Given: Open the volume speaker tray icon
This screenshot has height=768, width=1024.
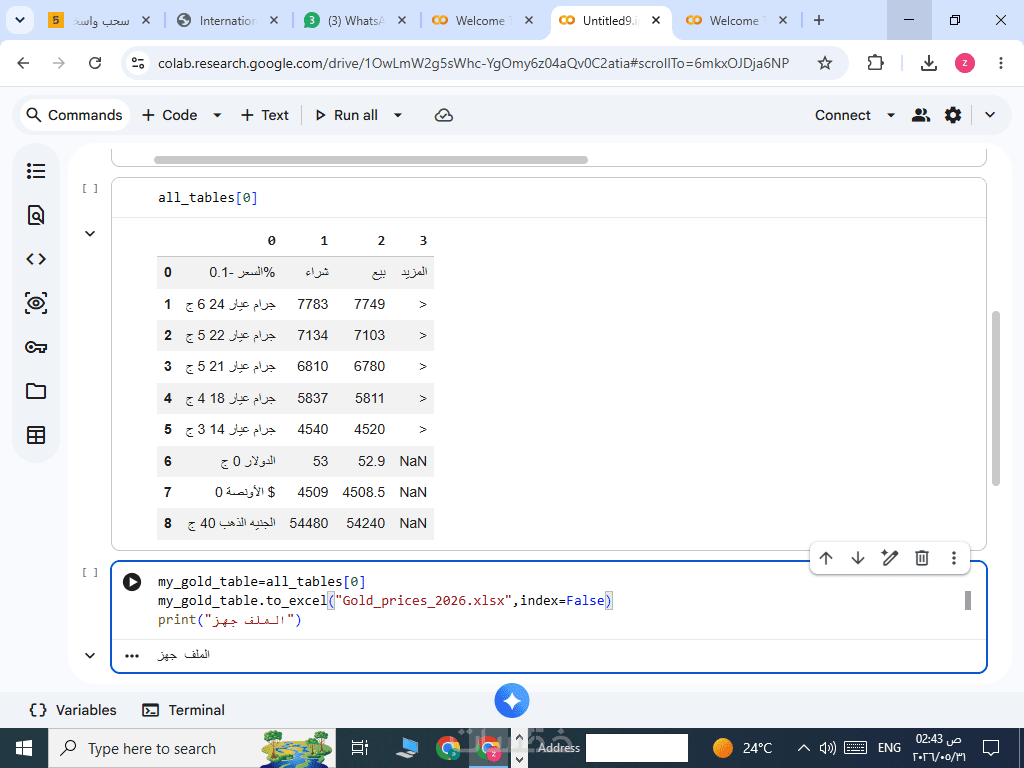Looking at the screenshot, I should point(828,748).
